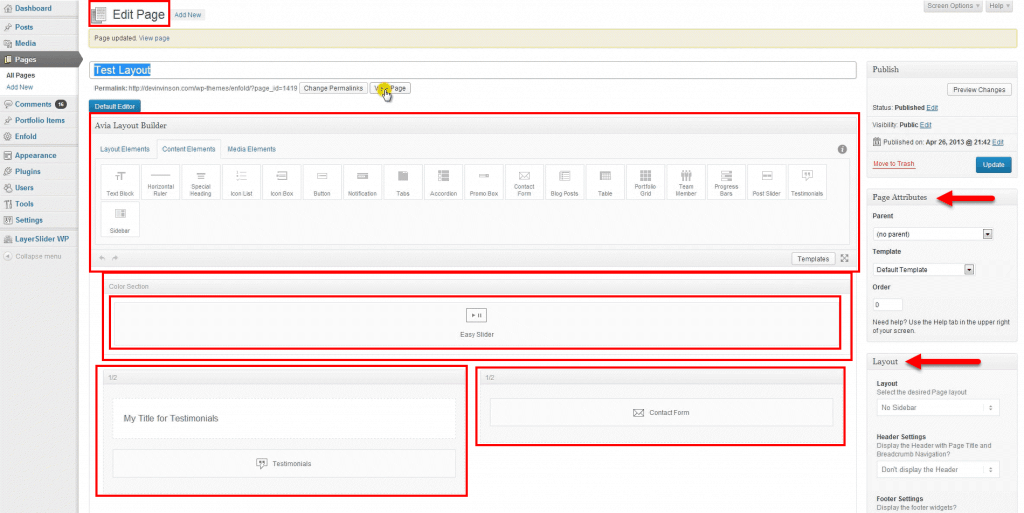Open the Header Settings dropdown

point(936,469)
